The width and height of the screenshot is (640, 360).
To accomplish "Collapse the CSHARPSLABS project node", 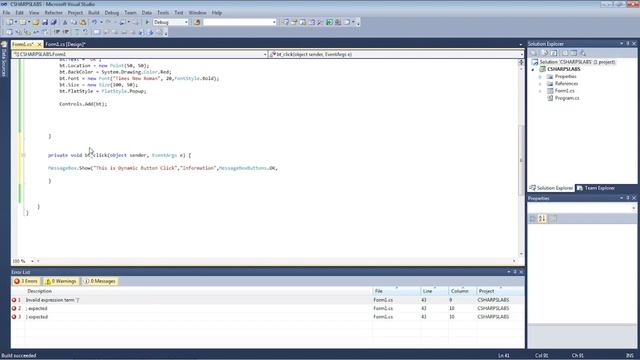I will coord(533,69).
